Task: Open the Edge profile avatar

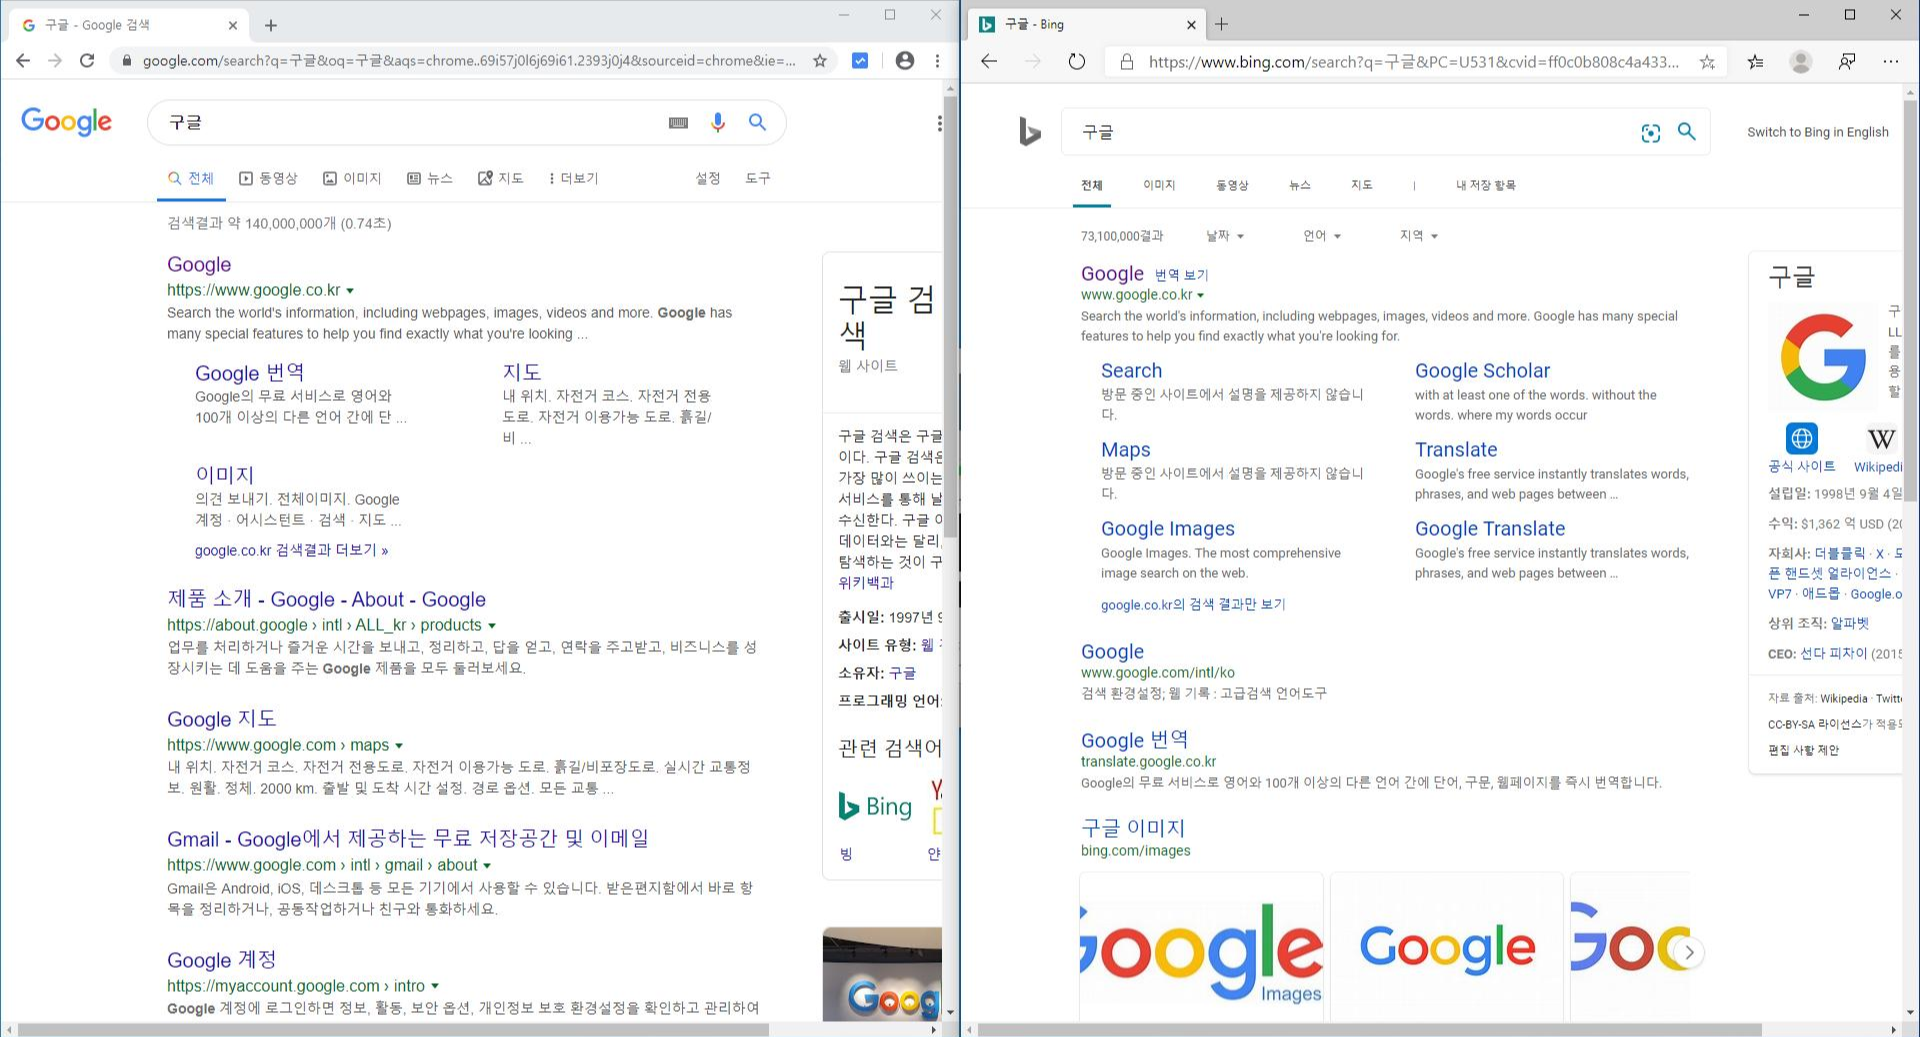Action: pyautogui.click(x=1801, y=62)
